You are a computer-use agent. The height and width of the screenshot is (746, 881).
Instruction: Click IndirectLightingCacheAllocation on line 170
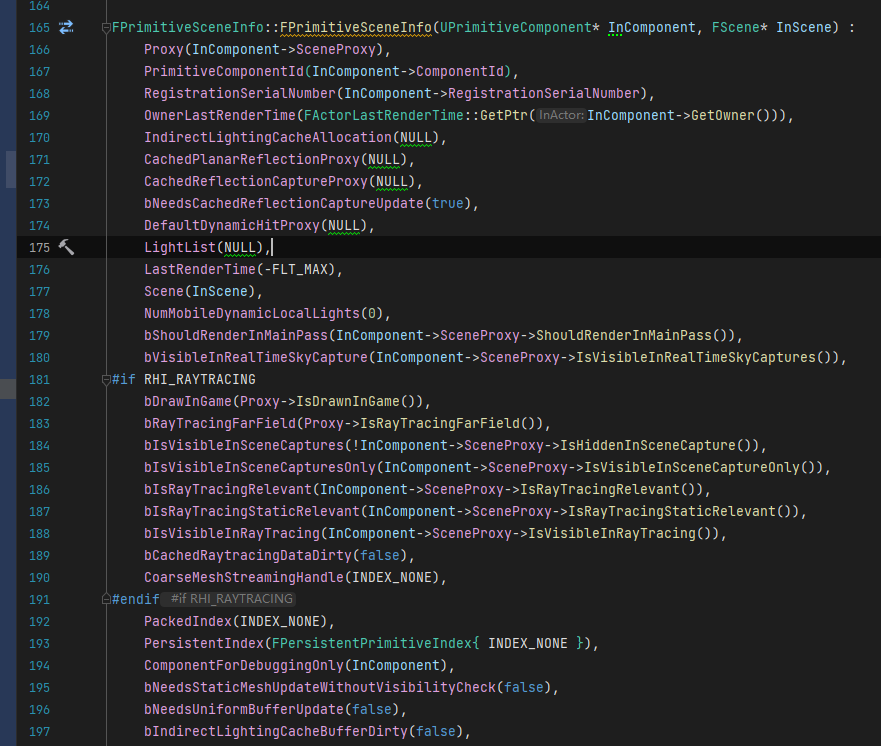tap(267, 138)
